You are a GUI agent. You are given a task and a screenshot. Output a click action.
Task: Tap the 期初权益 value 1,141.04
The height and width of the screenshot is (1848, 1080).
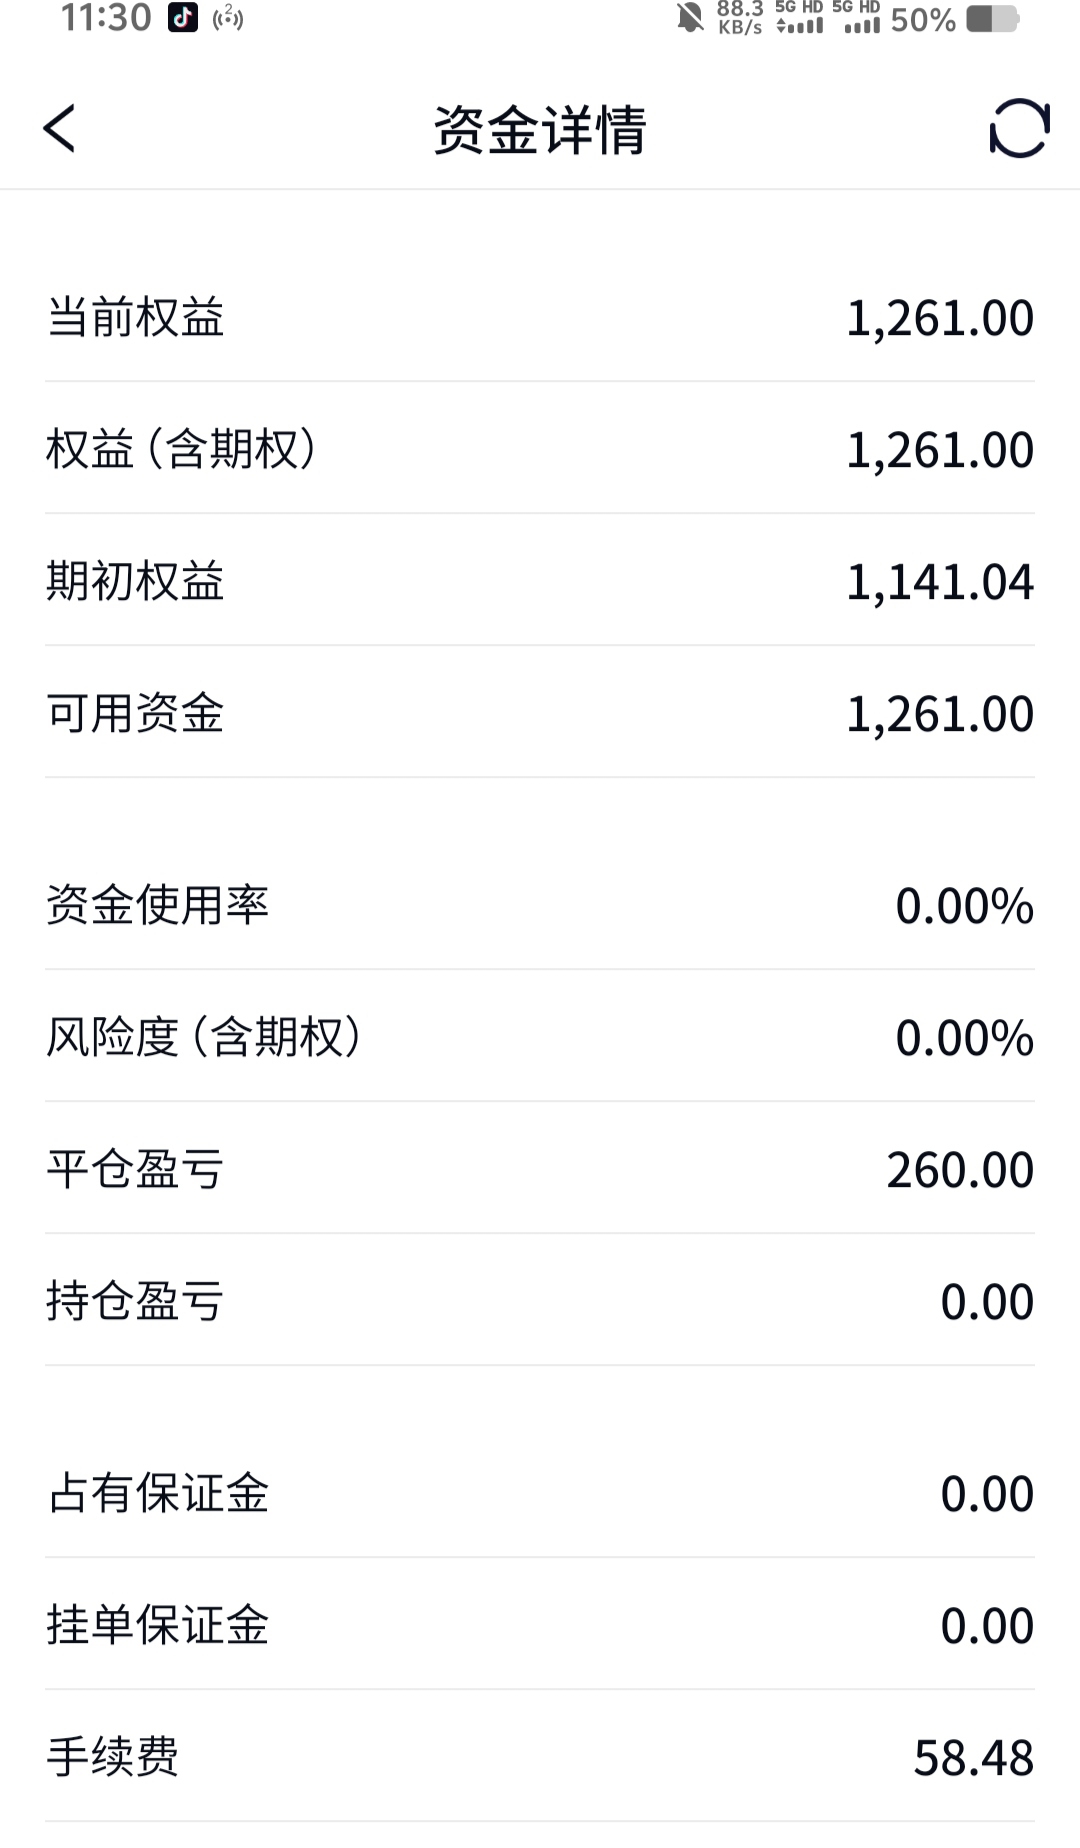(940, 582)
